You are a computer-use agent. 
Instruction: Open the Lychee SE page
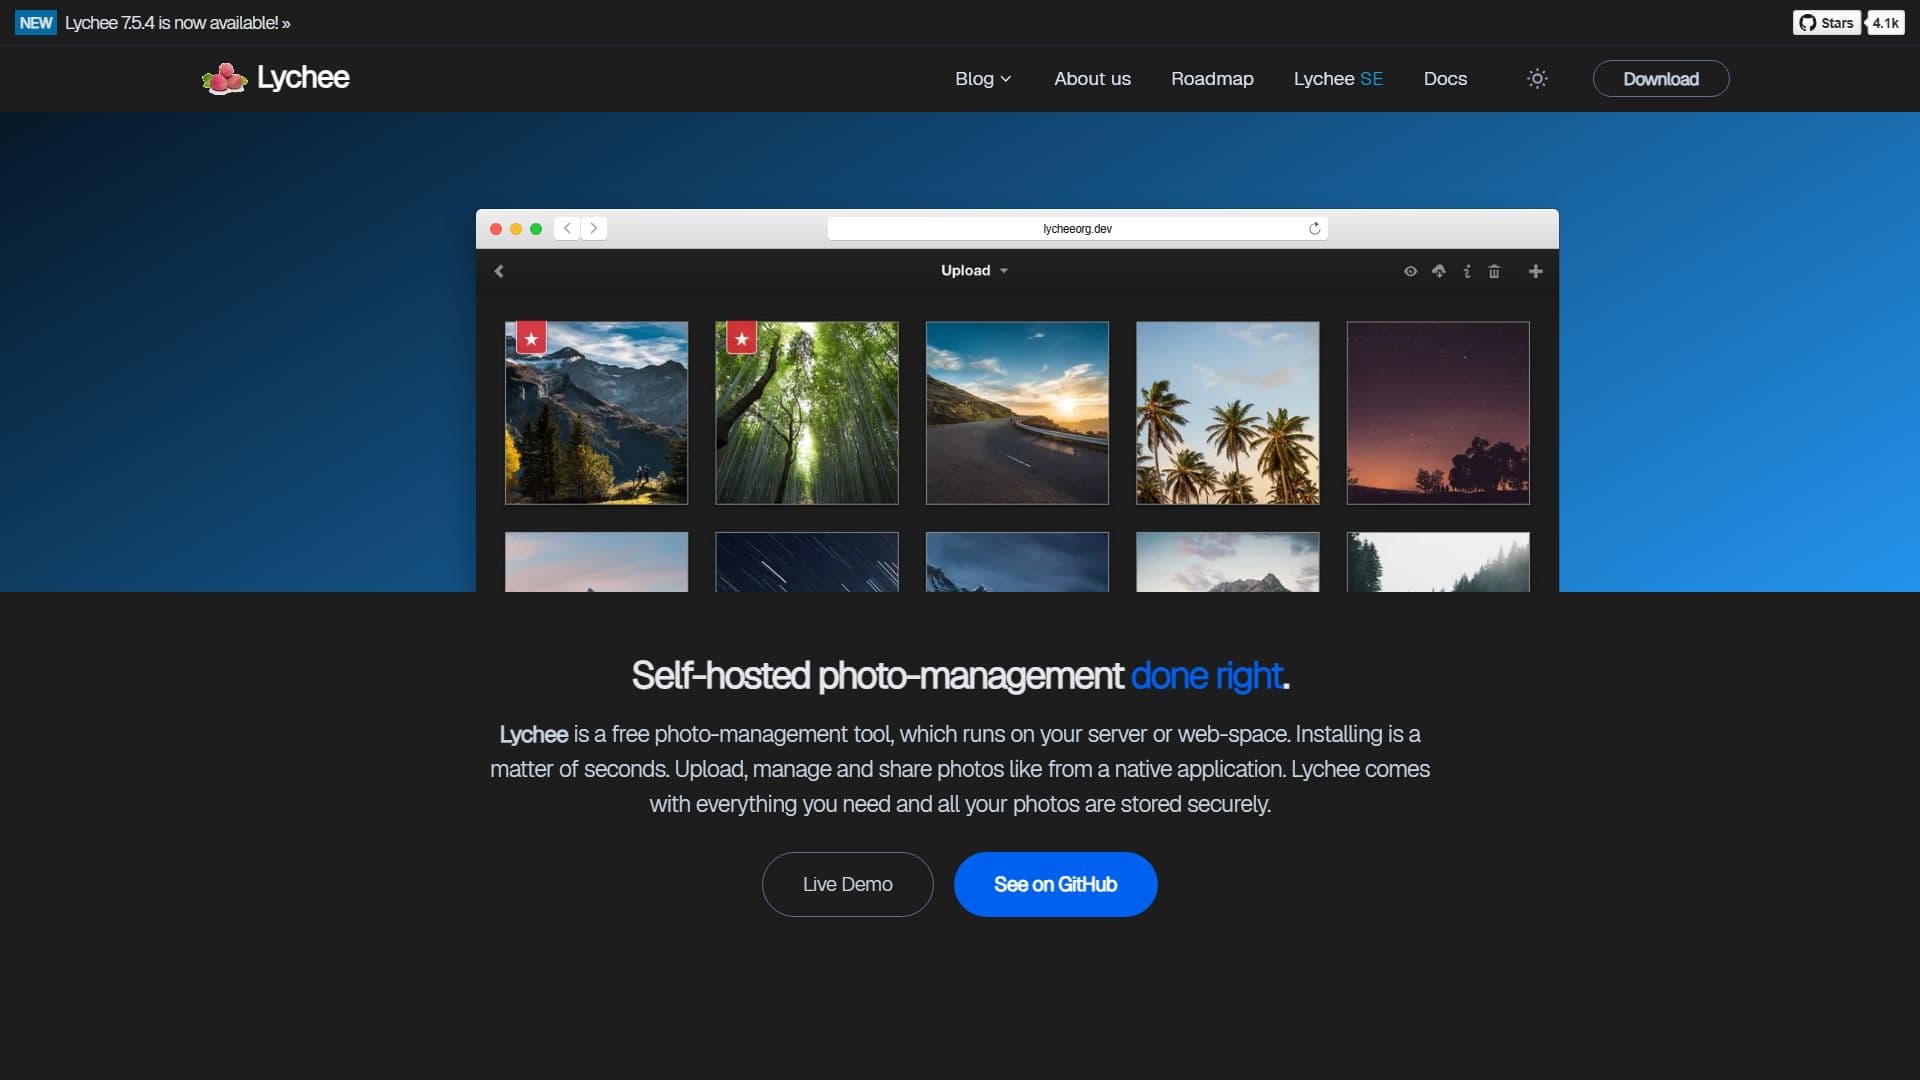pyautogui.click(x=1338, y=78)
